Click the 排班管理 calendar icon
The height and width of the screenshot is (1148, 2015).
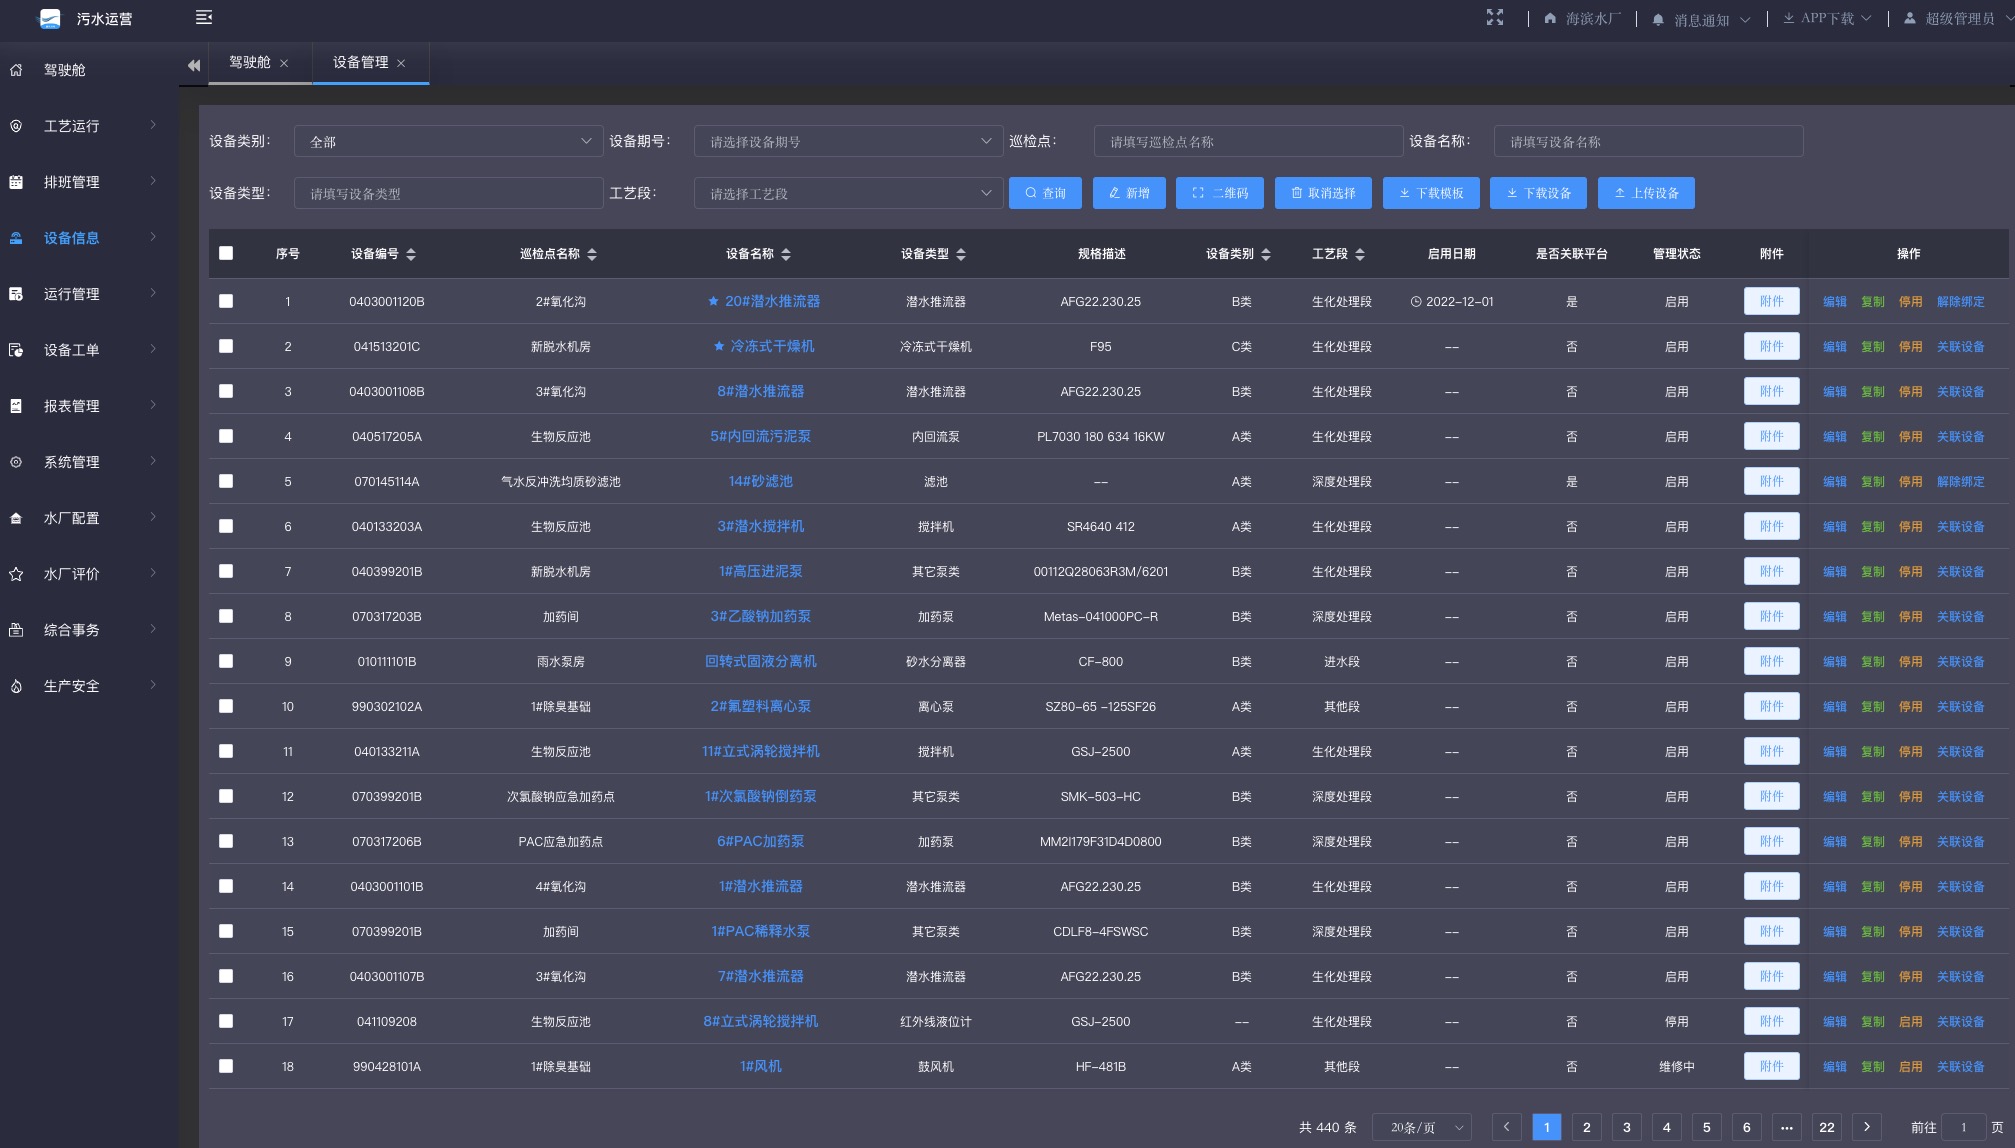16,182
